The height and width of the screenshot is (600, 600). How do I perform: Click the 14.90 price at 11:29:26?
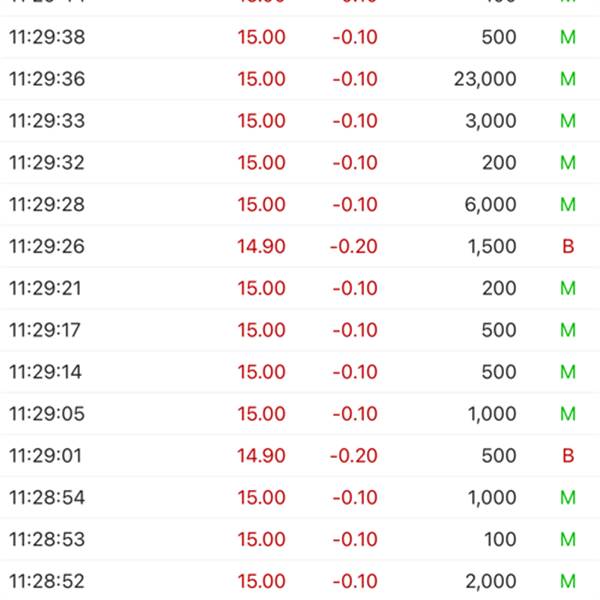click(261, 246)
